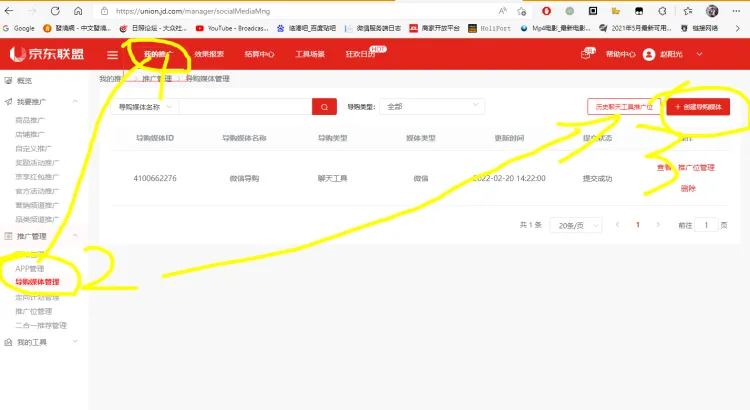The height and width of the screenshot is (410, 750).
Task: Toggle the hamburger menu icon in red header
Action: click(113, 54)
